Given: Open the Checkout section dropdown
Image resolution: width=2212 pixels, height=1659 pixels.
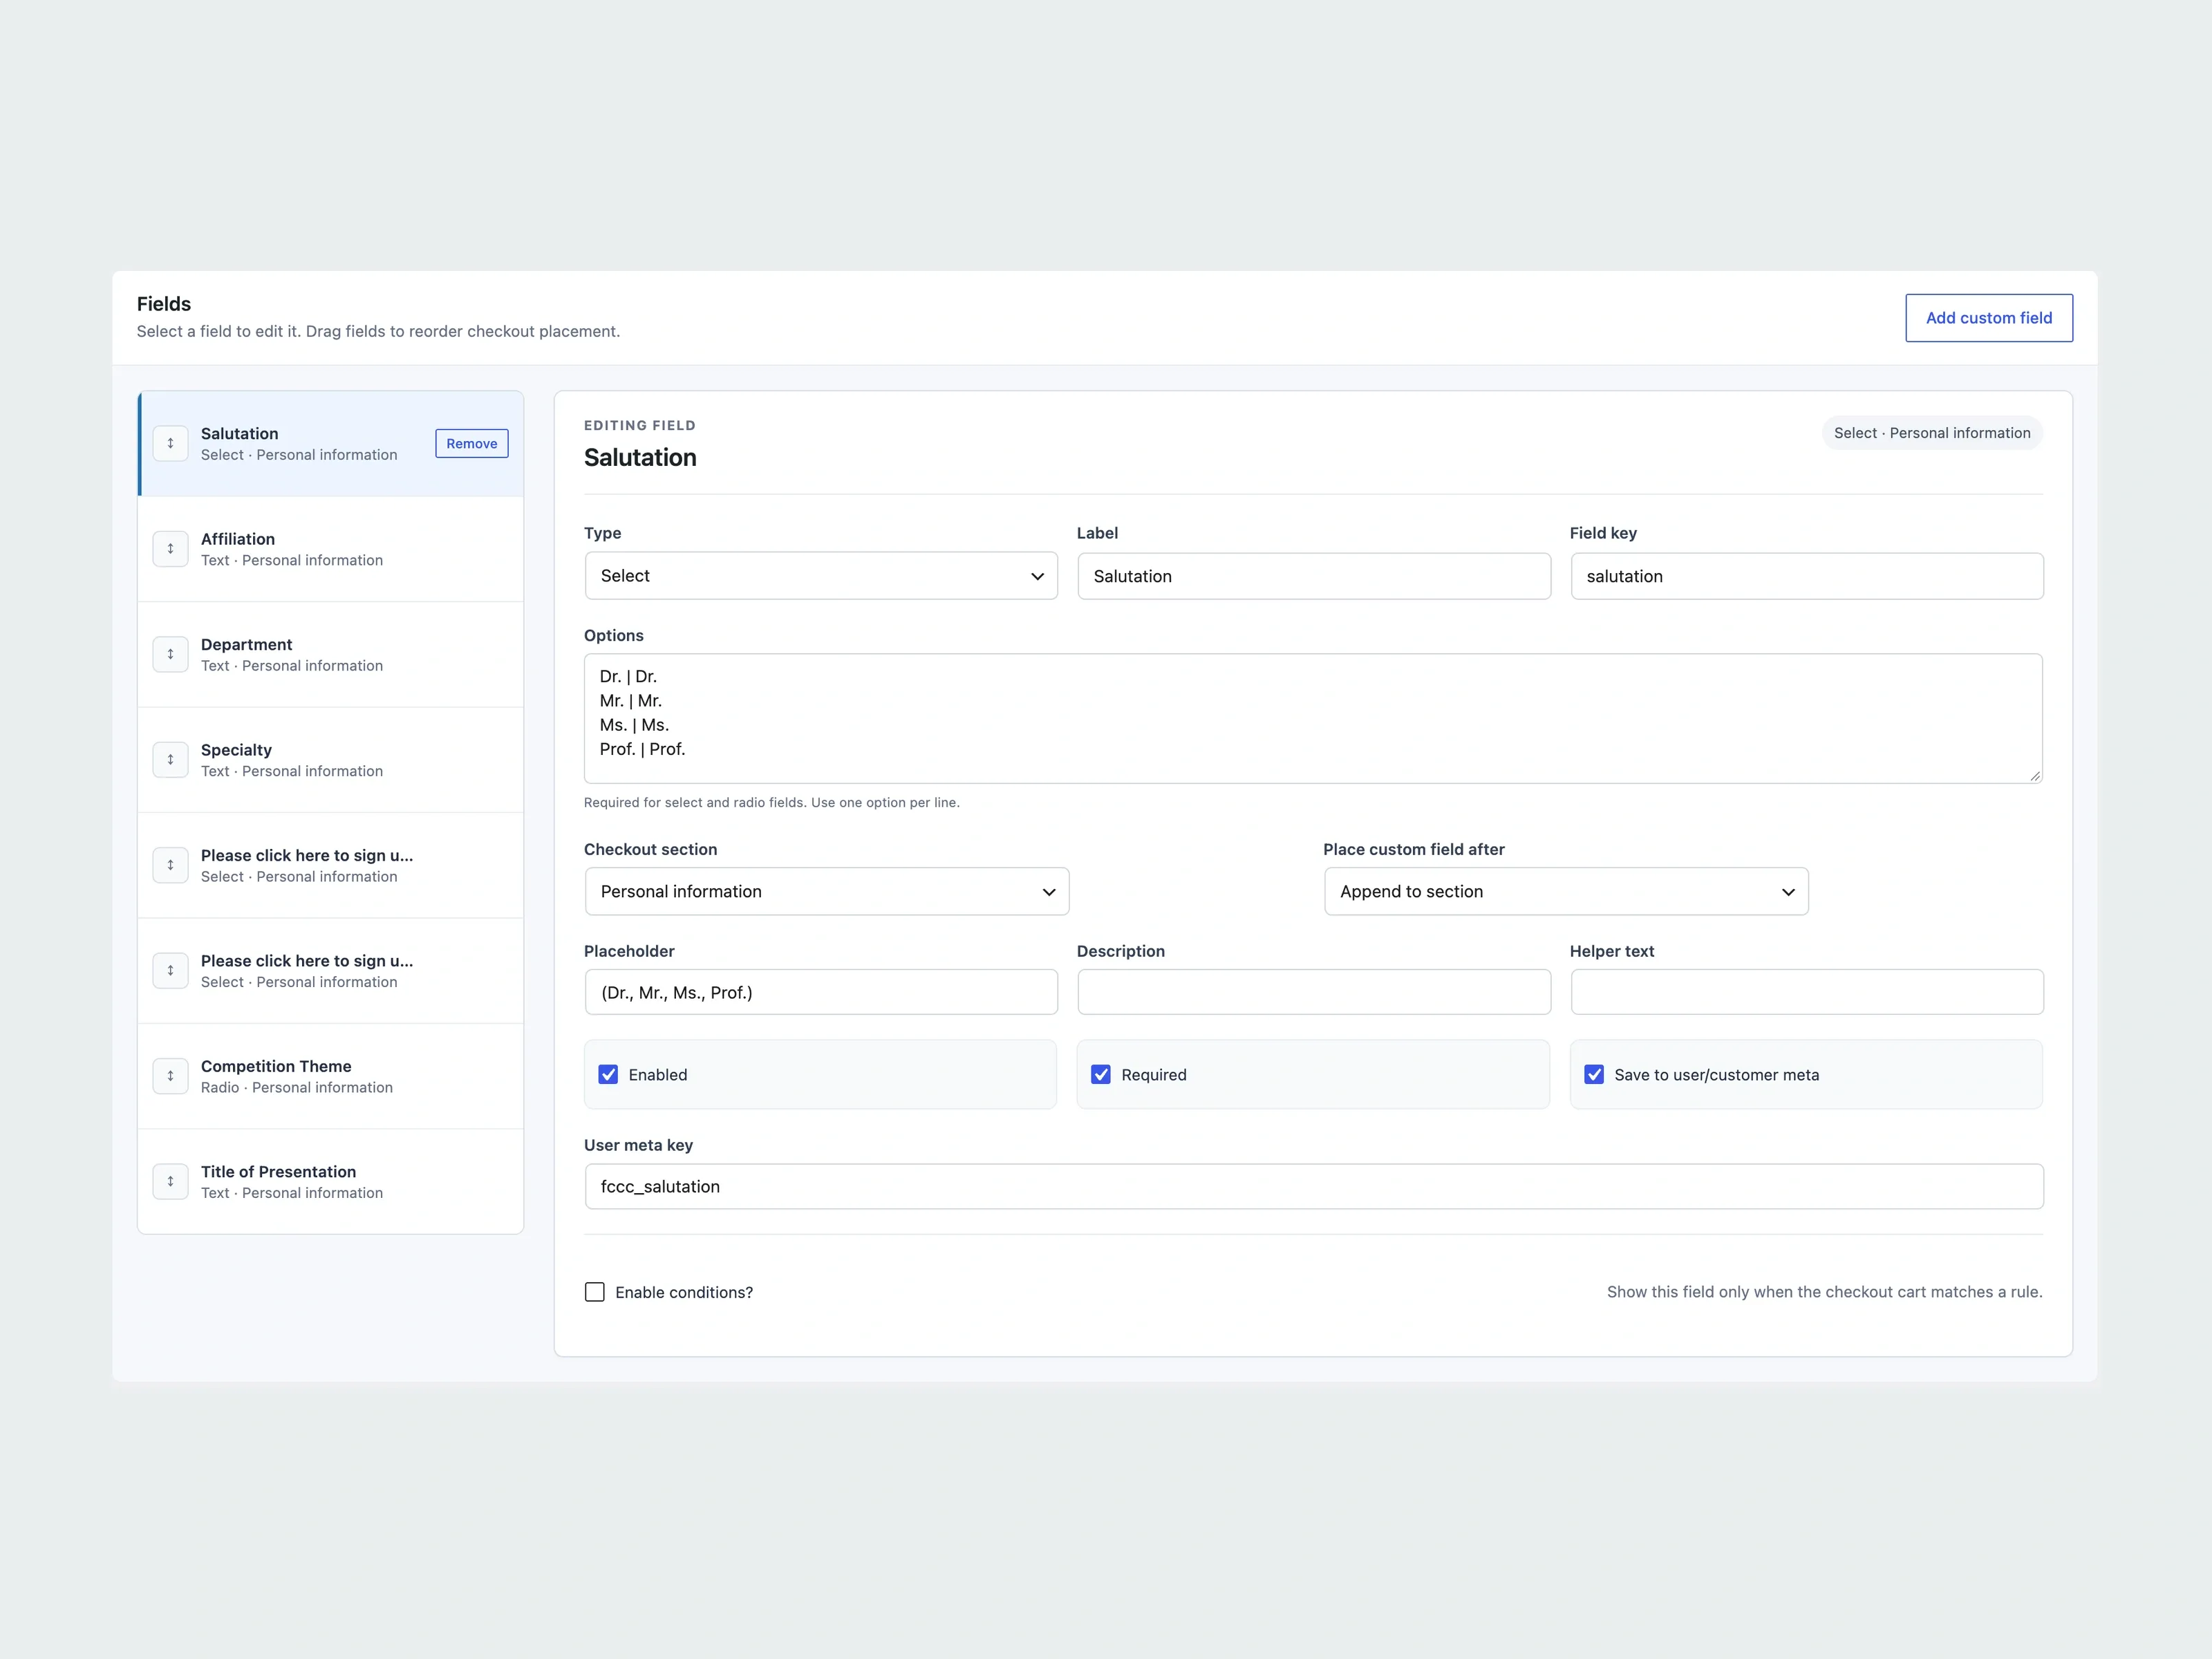Looking at the screenshot, I should click(827, 891).
